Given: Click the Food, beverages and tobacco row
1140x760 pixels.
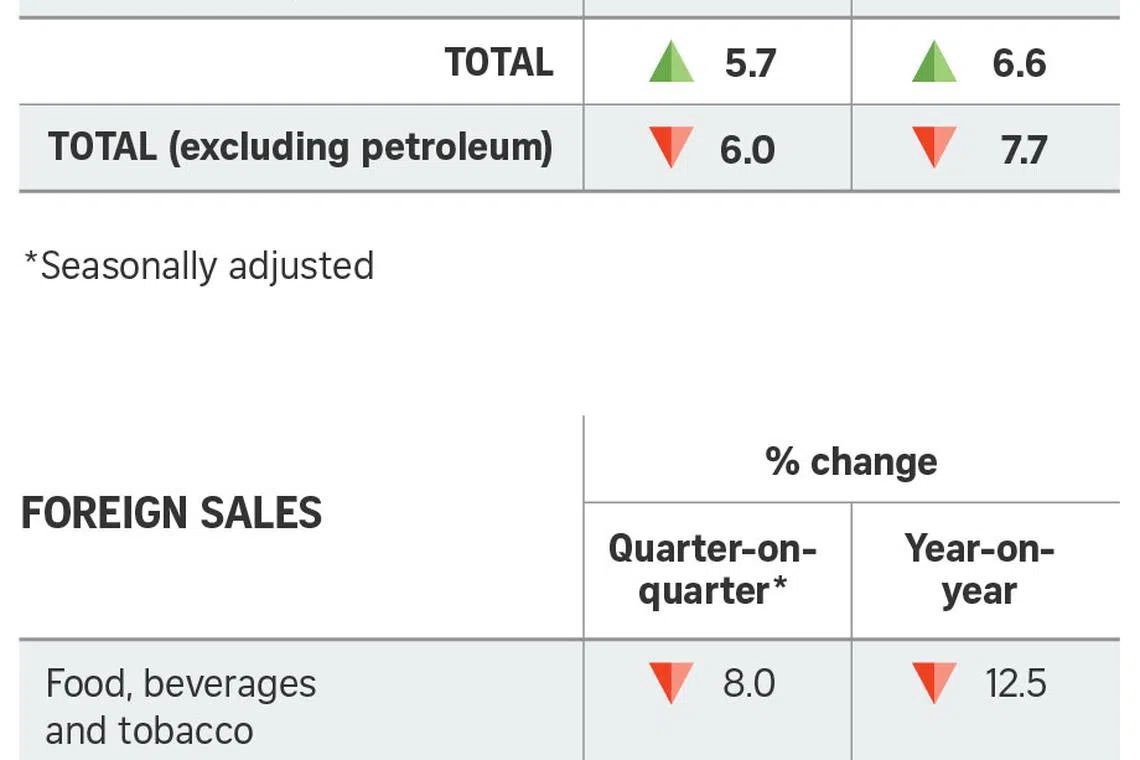Looking at the screenshot, I should [181, 707].
